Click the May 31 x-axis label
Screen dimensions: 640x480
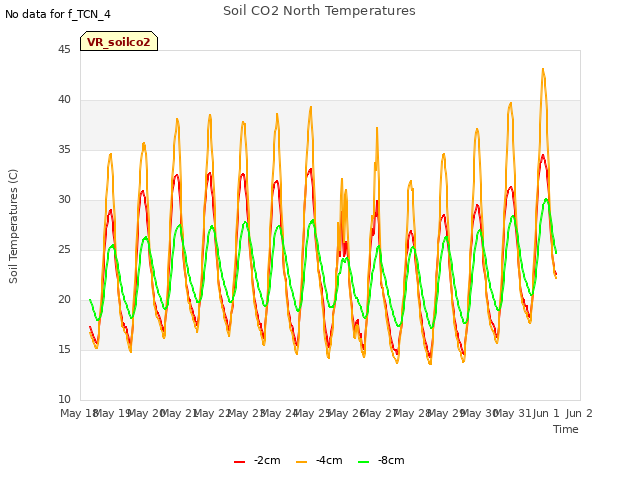pos(512,413)
